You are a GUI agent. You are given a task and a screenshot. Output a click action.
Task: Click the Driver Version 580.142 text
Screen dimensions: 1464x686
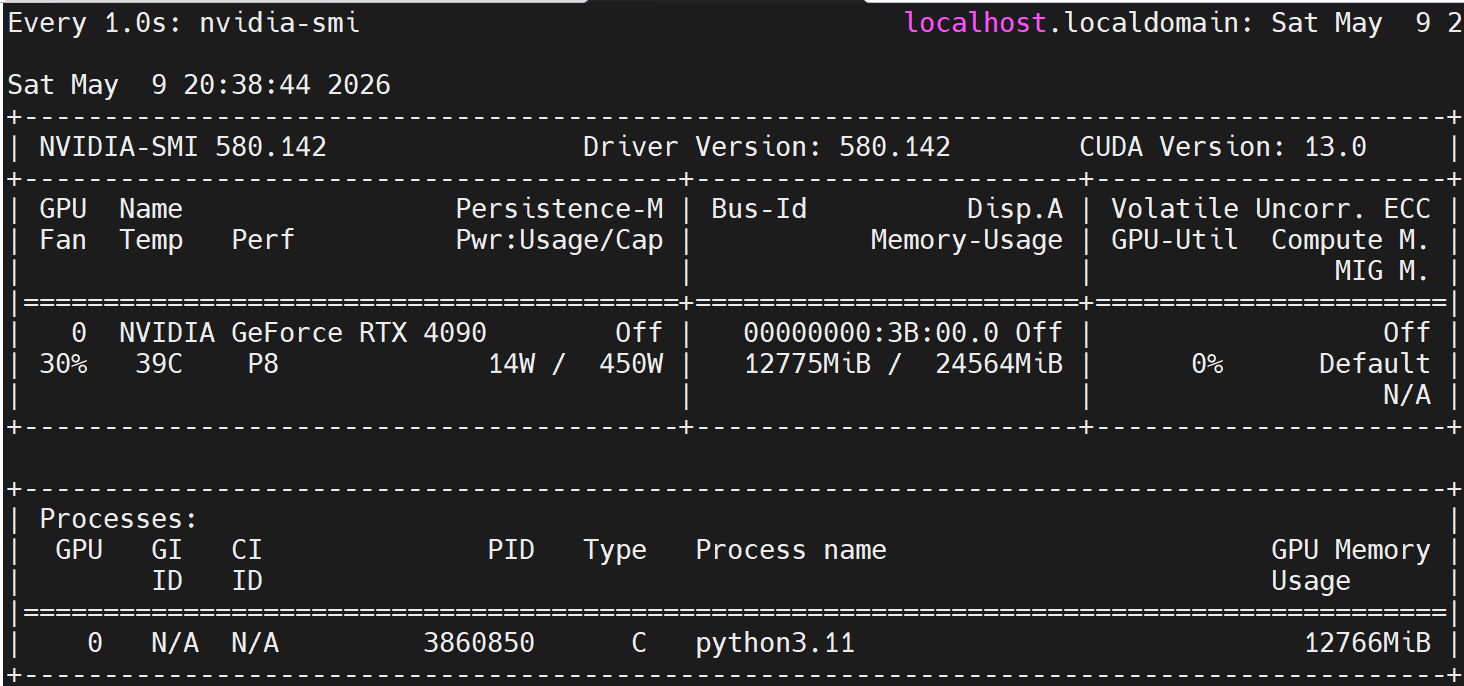coord(767,148)
